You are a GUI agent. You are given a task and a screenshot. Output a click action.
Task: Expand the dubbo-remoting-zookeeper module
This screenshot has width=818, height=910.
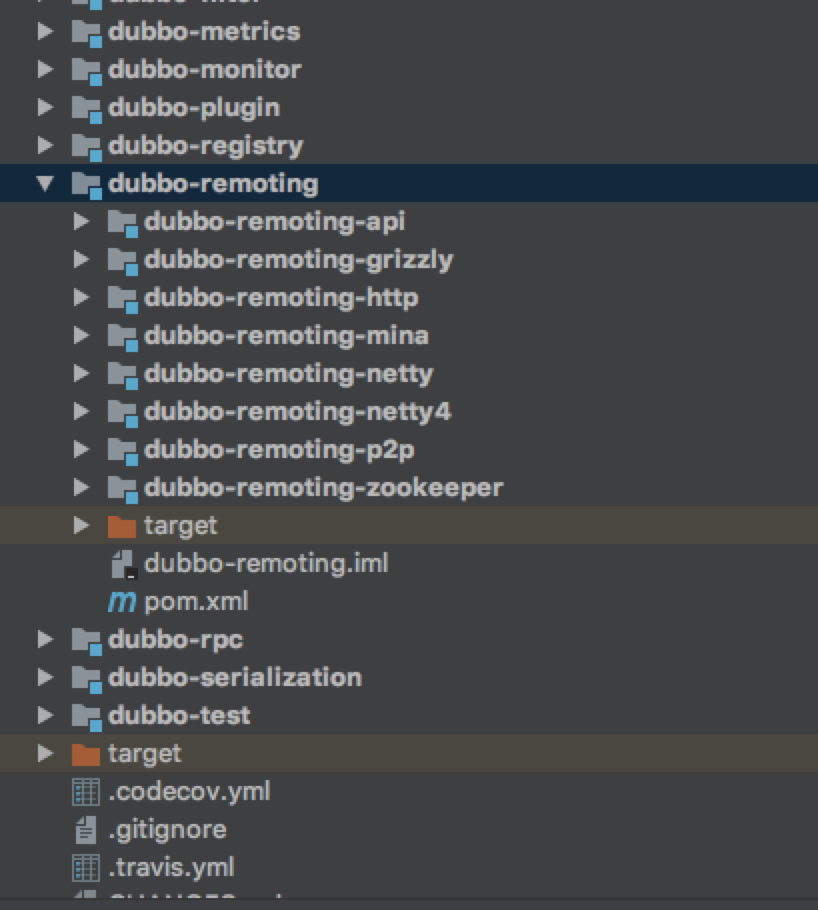[81, 488]
